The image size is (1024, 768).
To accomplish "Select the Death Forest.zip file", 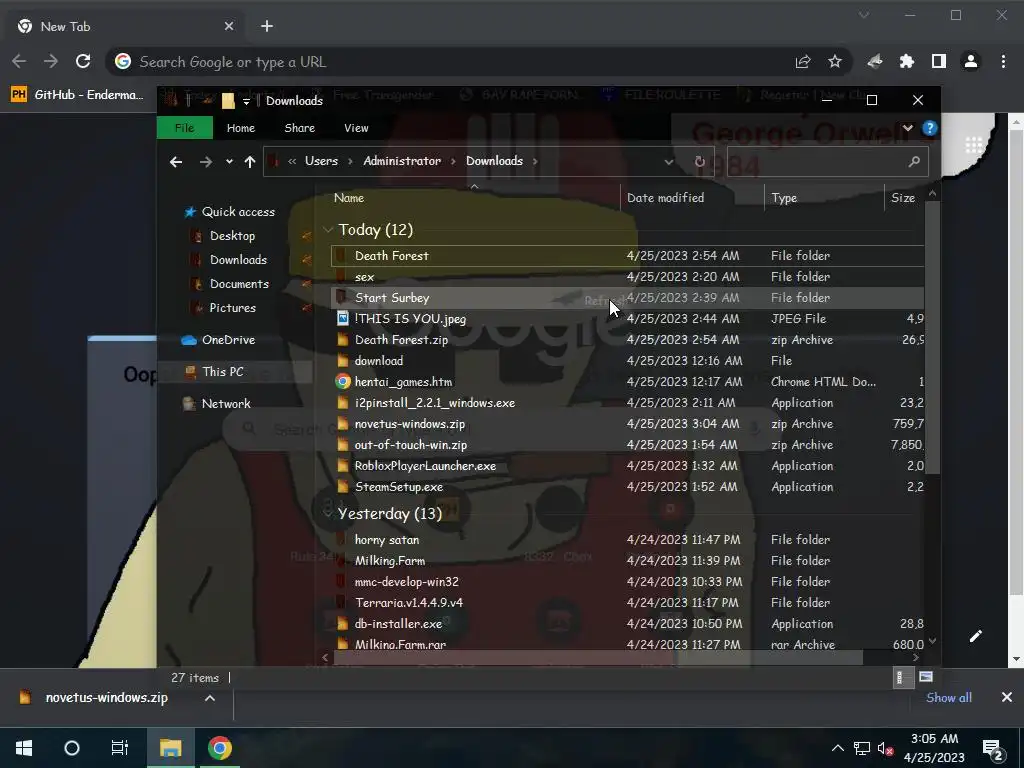I will (x=401, y=340).
